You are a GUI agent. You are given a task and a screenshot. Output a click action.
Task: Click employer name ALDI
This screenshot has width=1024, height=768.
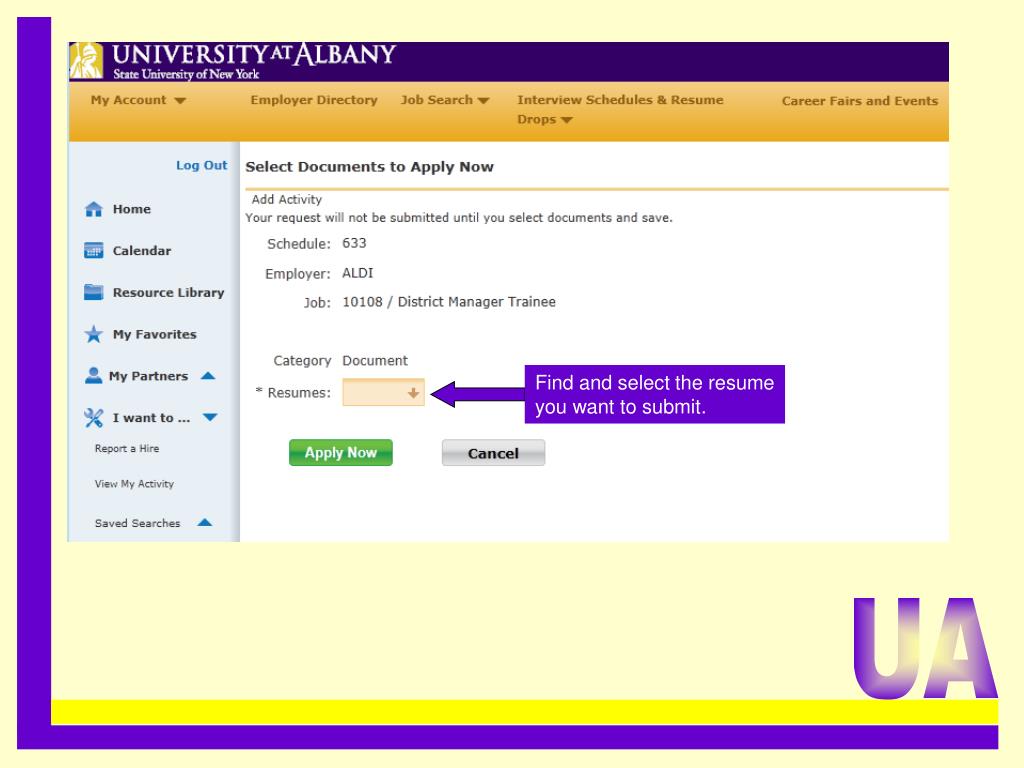pos(358,273)
